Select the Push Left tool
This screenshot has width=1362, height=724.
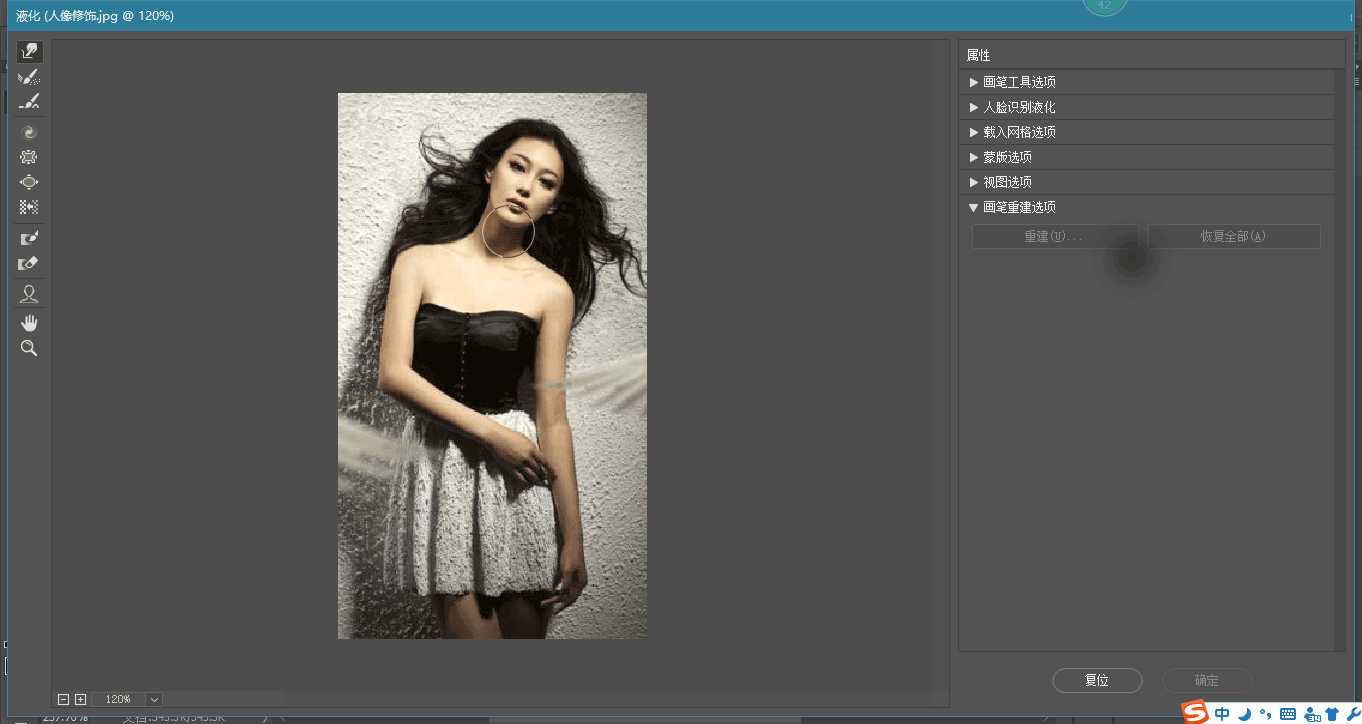29,206
